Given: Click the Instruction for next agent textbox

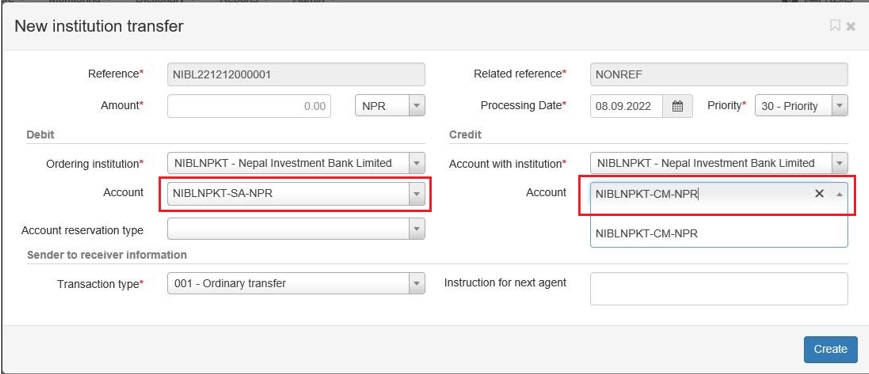Looking at the screenshot, I should 719,289.
